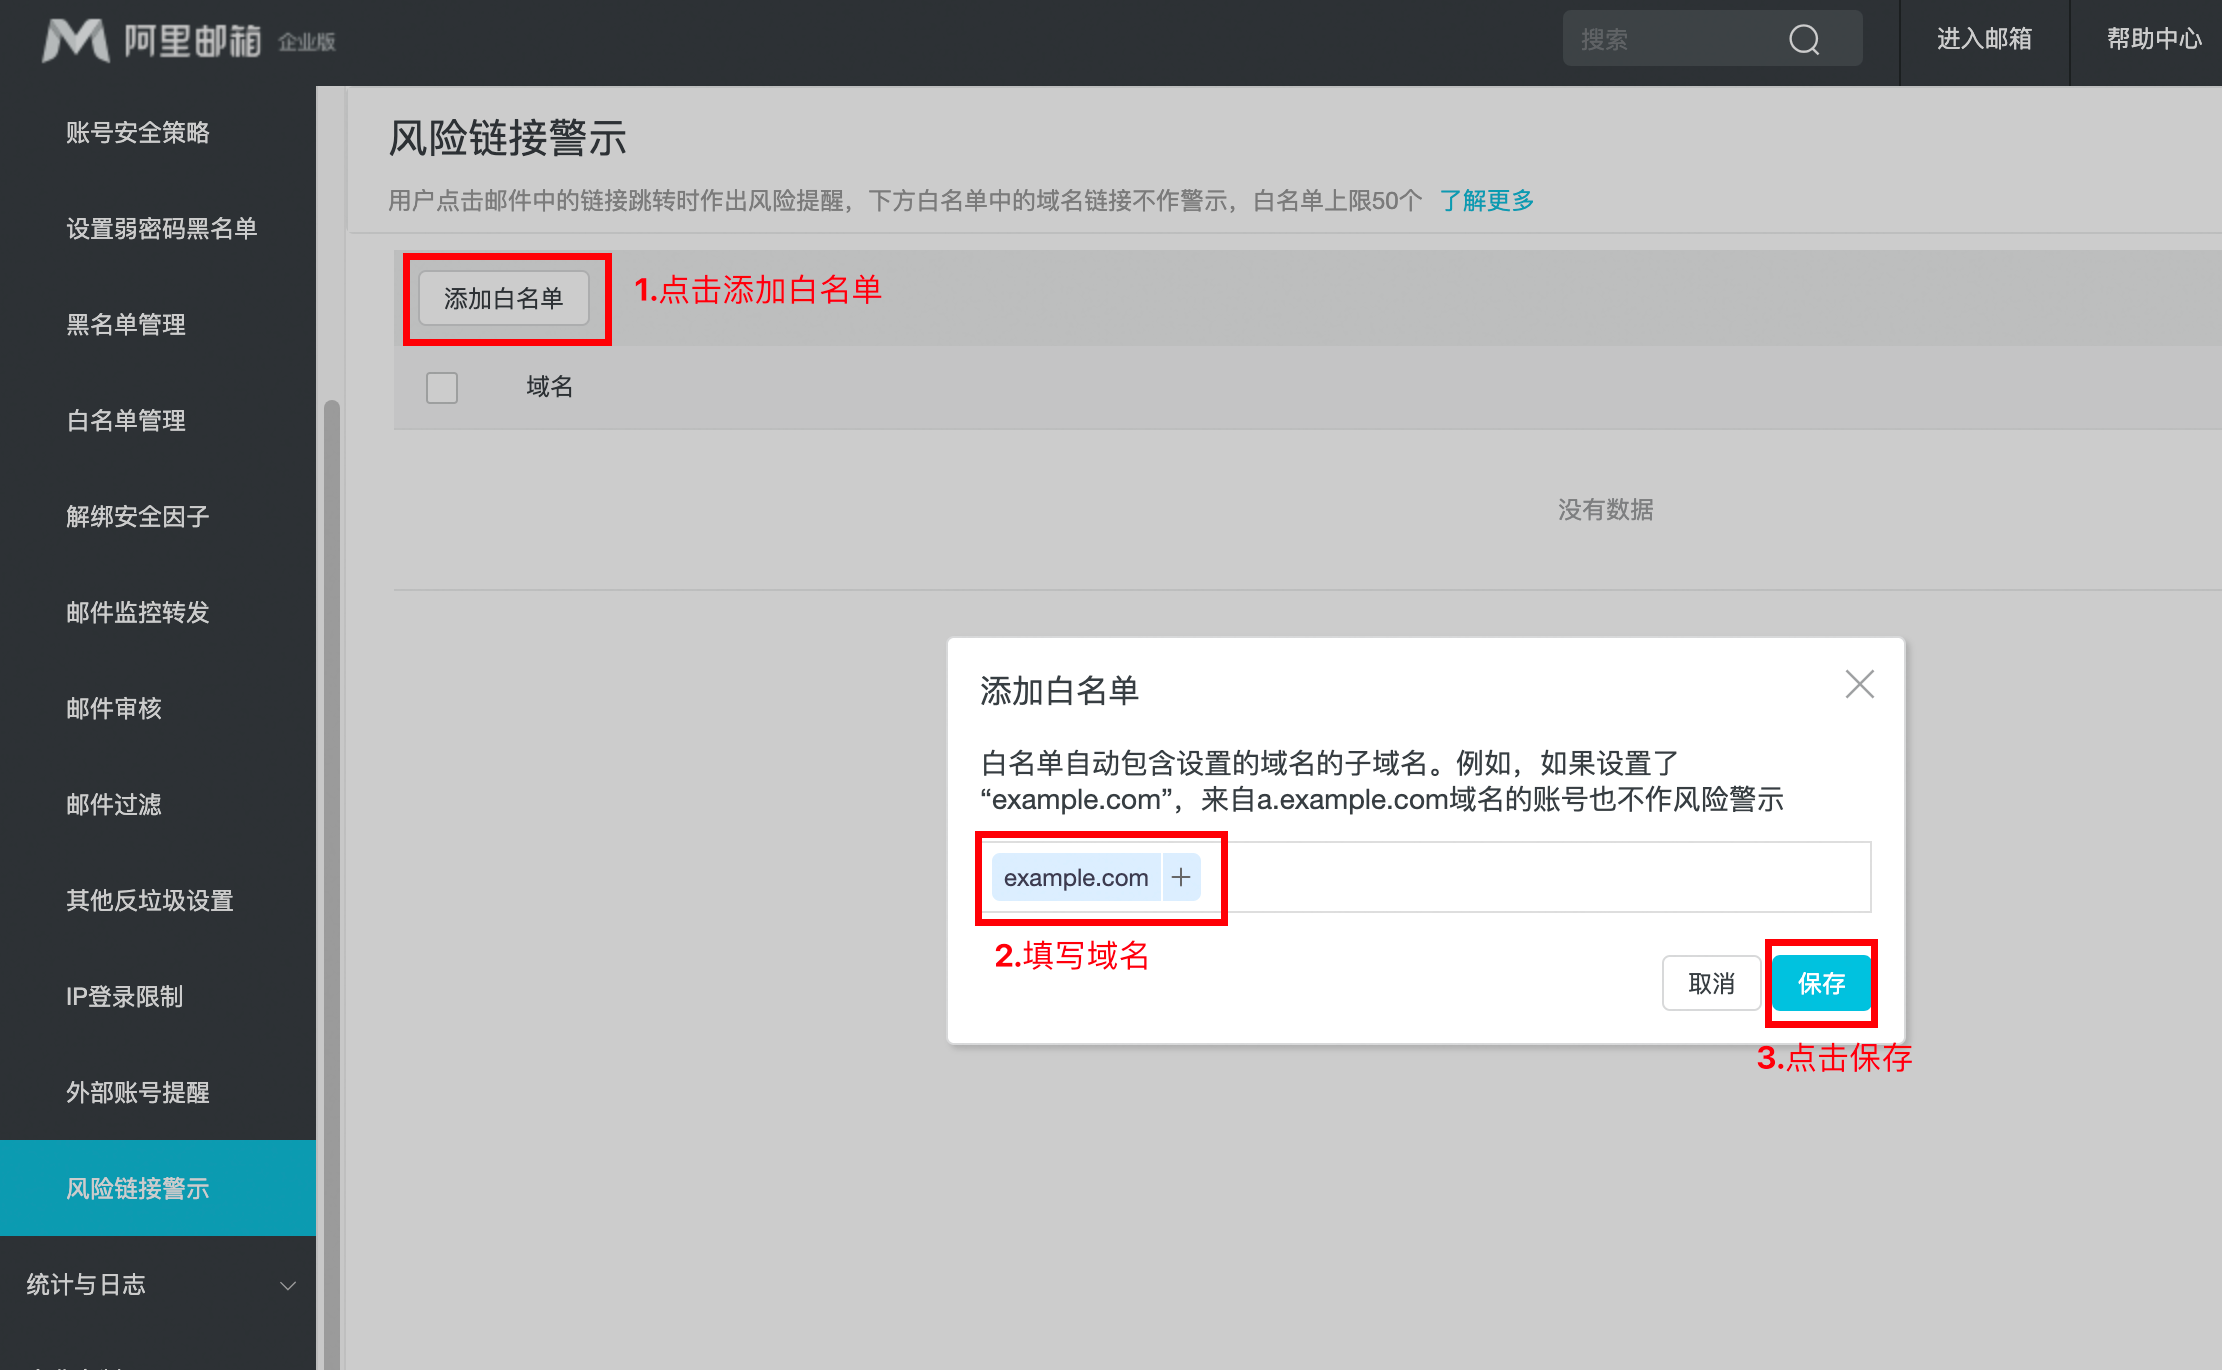Close the add whitelist dialog
This screenshot has width=2222, height=1370.
click(1859, 685)
